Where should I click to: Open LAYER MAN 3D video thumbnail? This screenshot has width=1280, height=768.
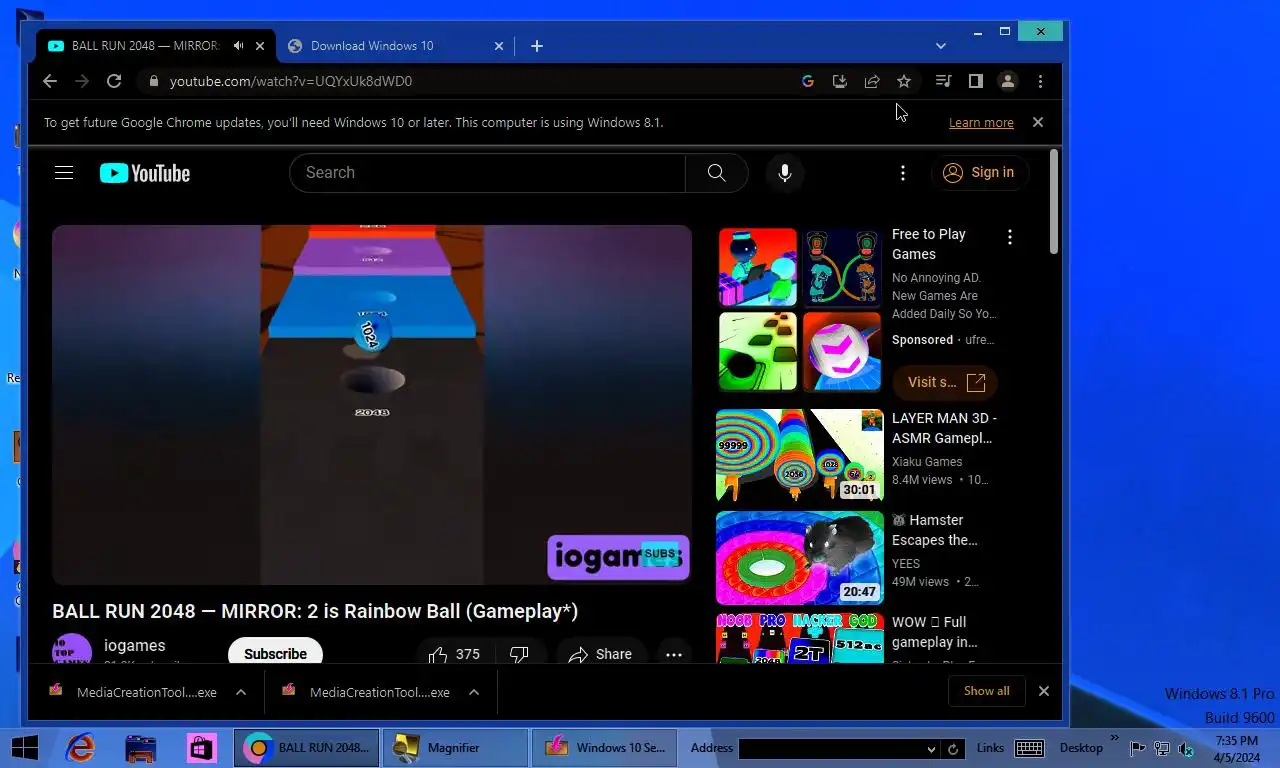pos(800,455)
